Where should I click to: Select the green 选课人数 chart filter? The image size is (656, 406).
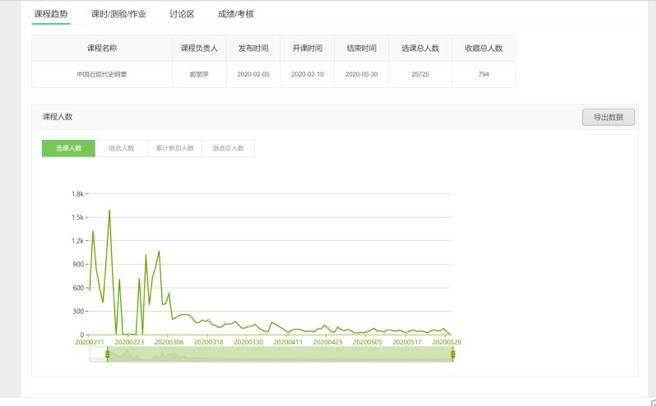pyautogui.click(x=68, y=148)
